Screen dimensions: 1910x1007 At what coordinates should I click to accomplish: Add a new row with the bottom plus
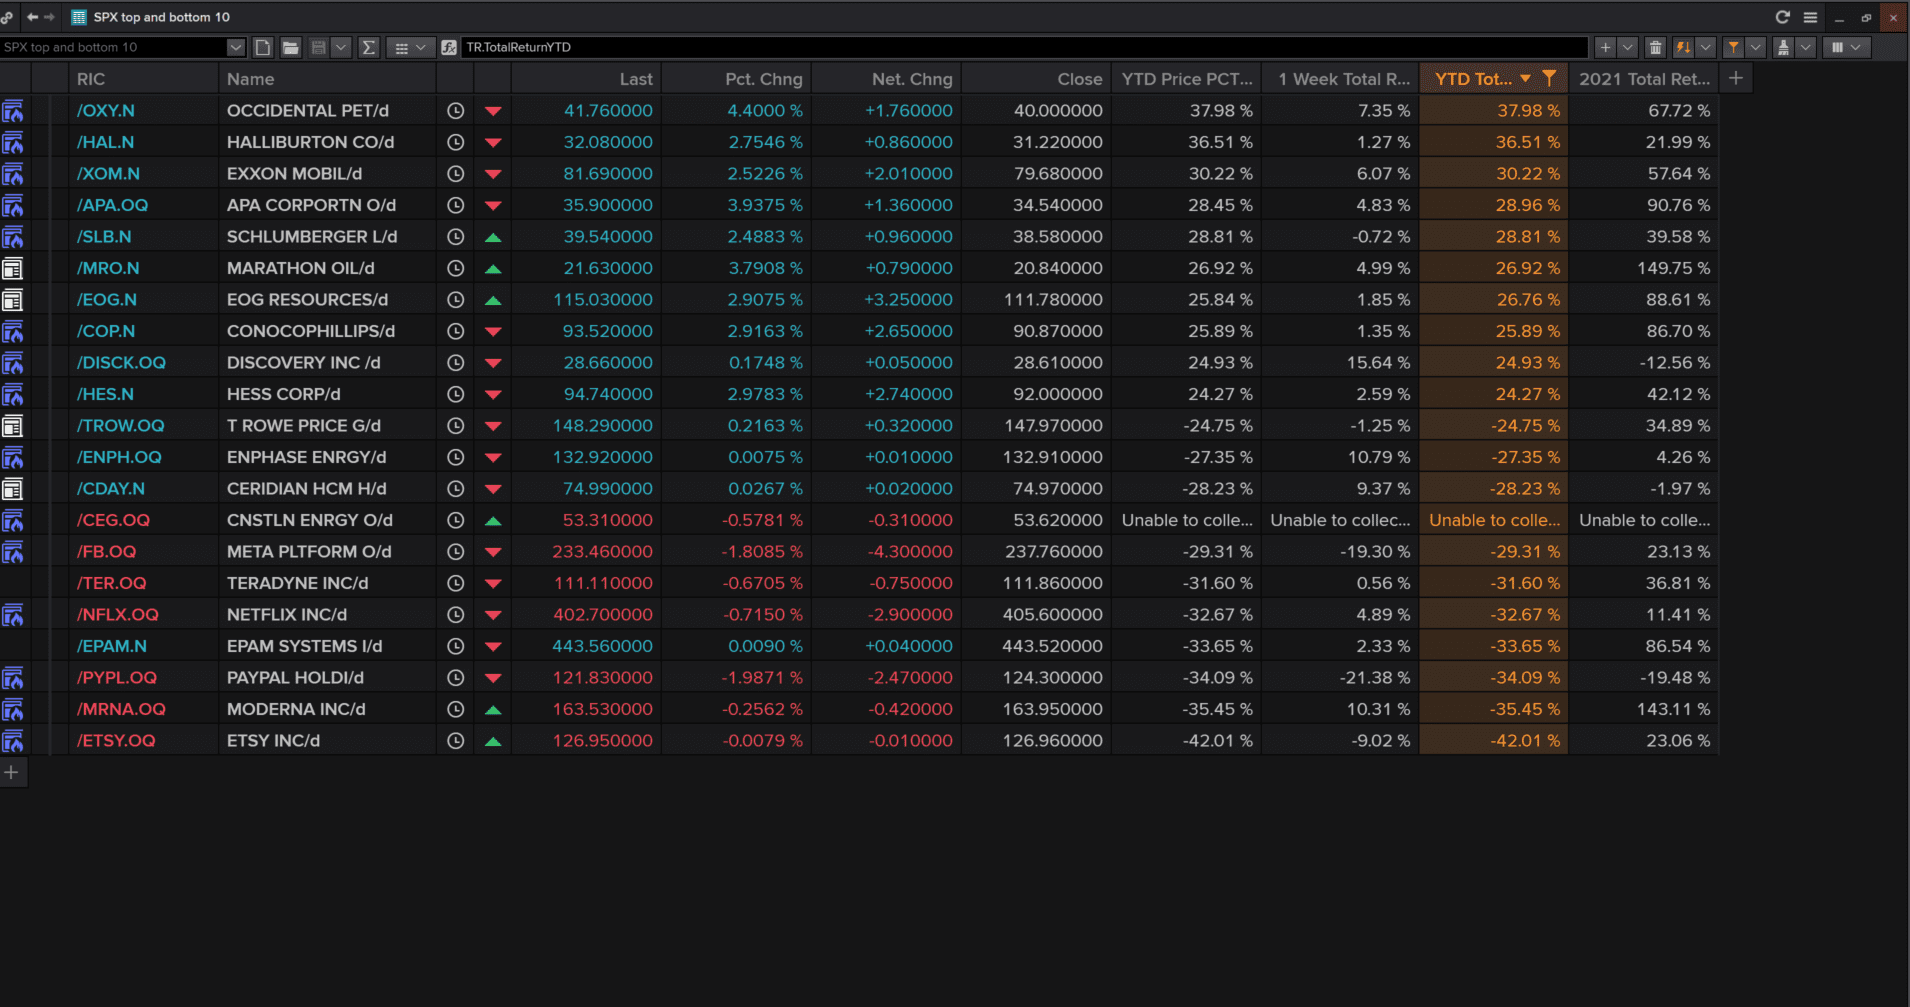12,772
